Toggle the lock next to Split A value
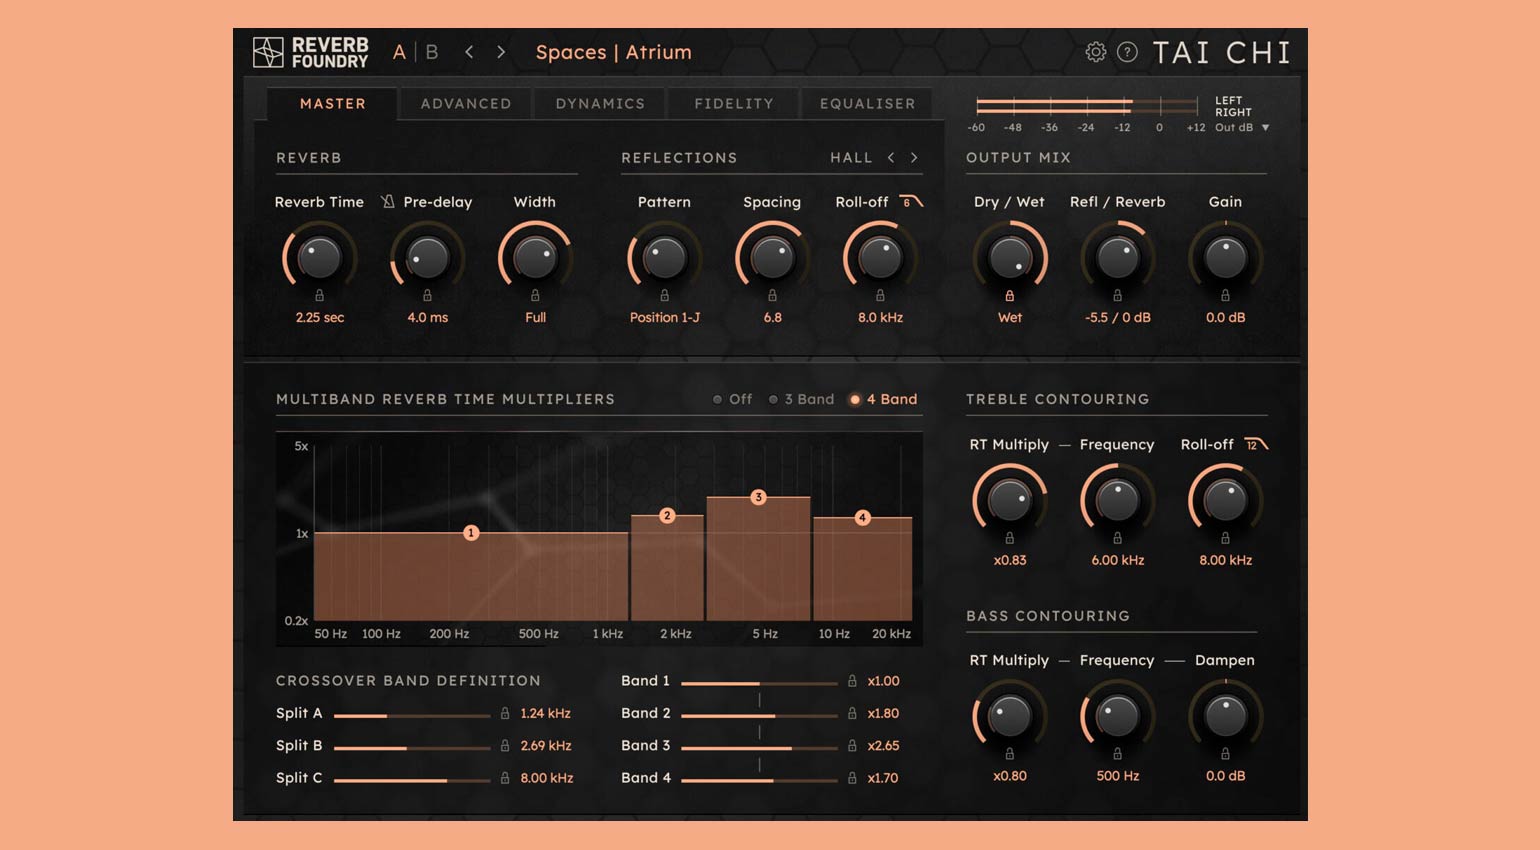The height and width of the screenshot is (850, 1540). click(x=505, y=713)
